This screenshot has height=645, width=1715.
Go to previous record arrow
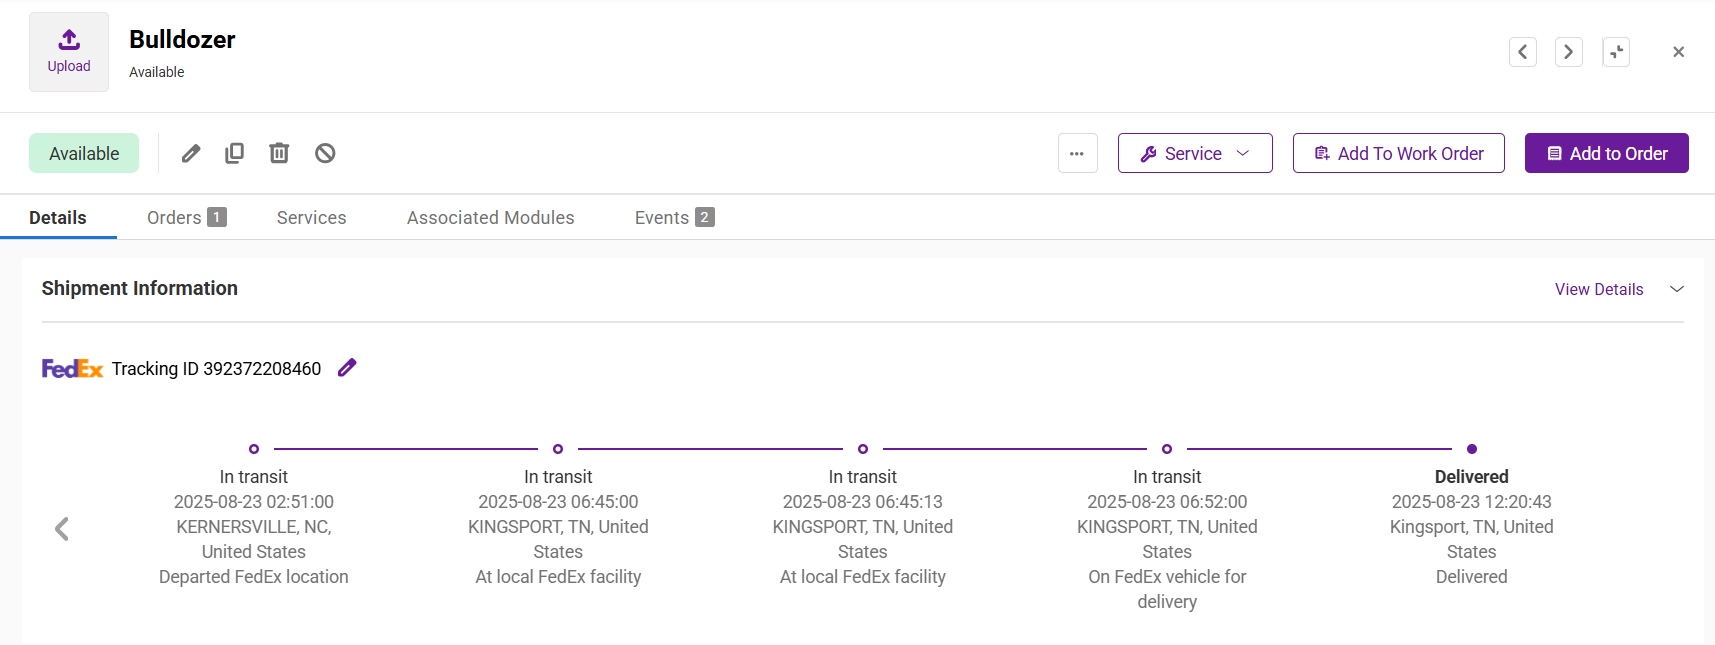[1522, 52]
